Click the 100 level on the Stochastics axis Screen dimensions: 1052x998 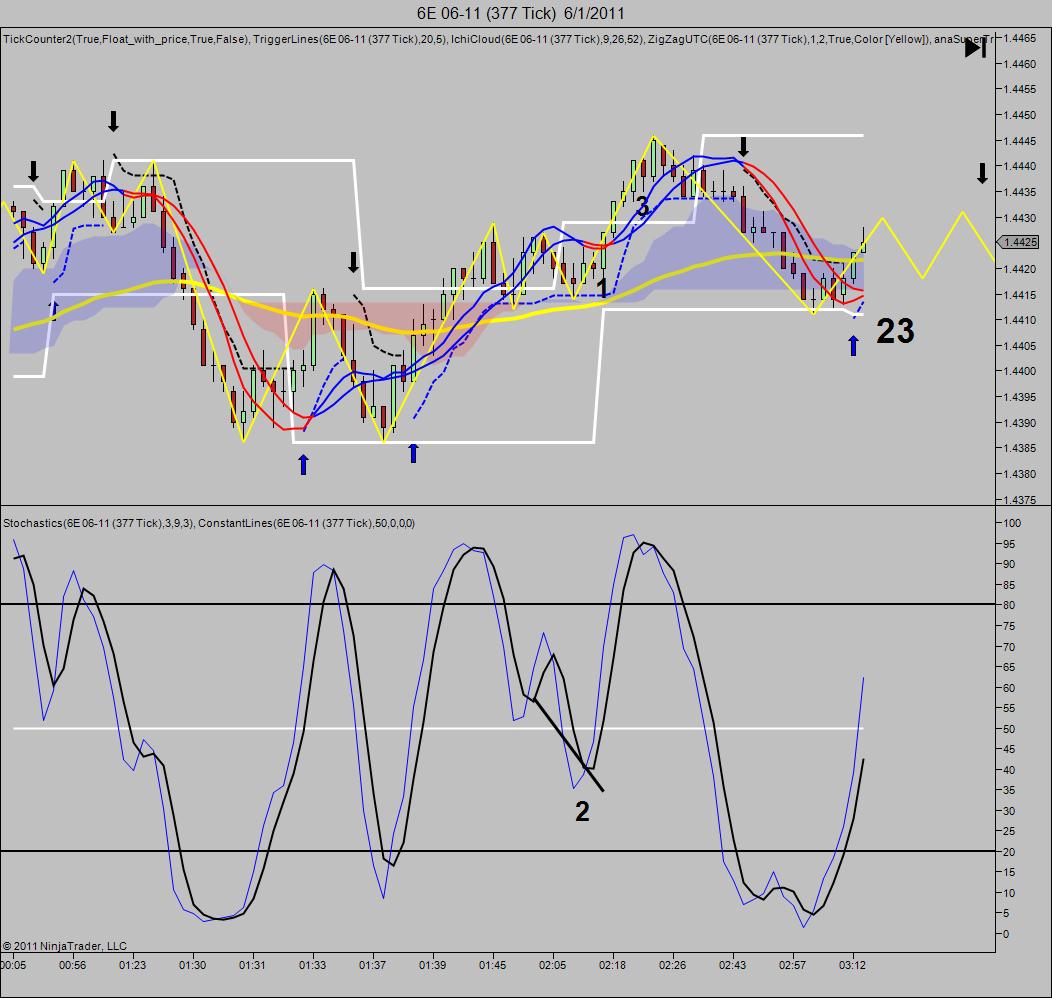coord(1012,523)
